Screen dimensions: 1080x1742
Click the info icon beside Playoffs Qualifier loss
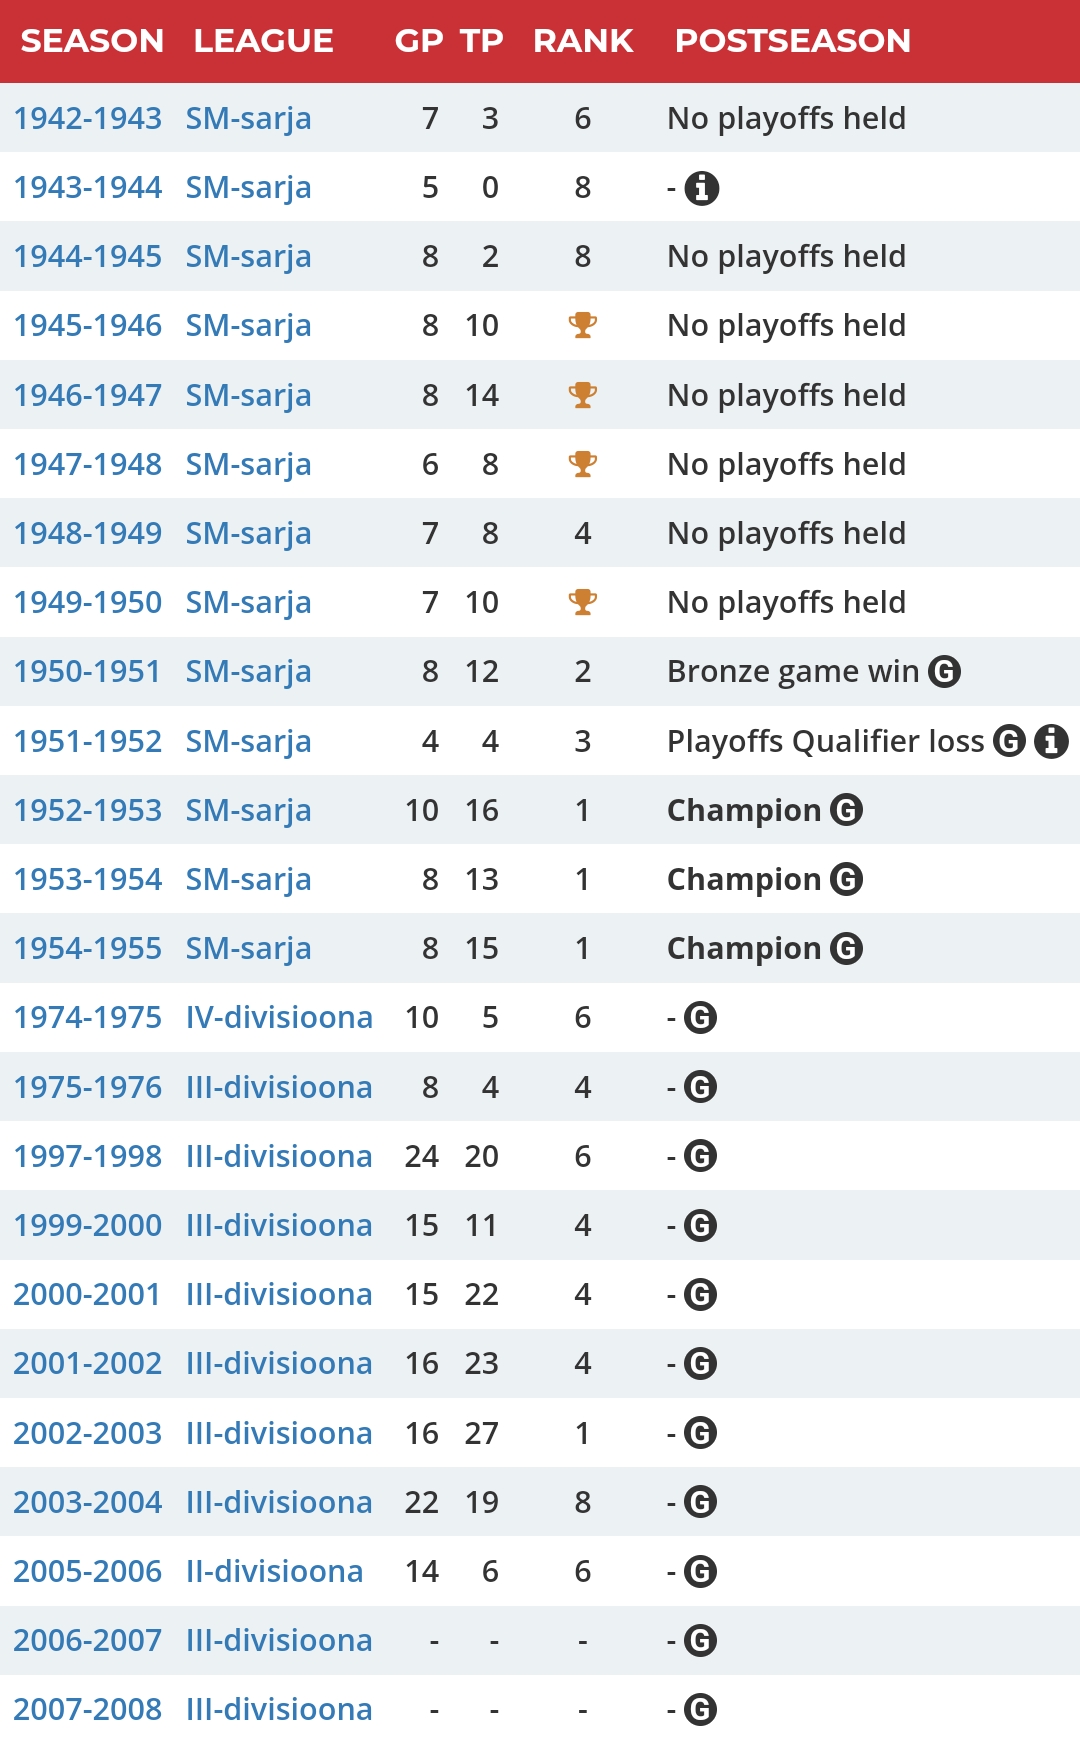pyautogui.click(x=1051, y=741)
